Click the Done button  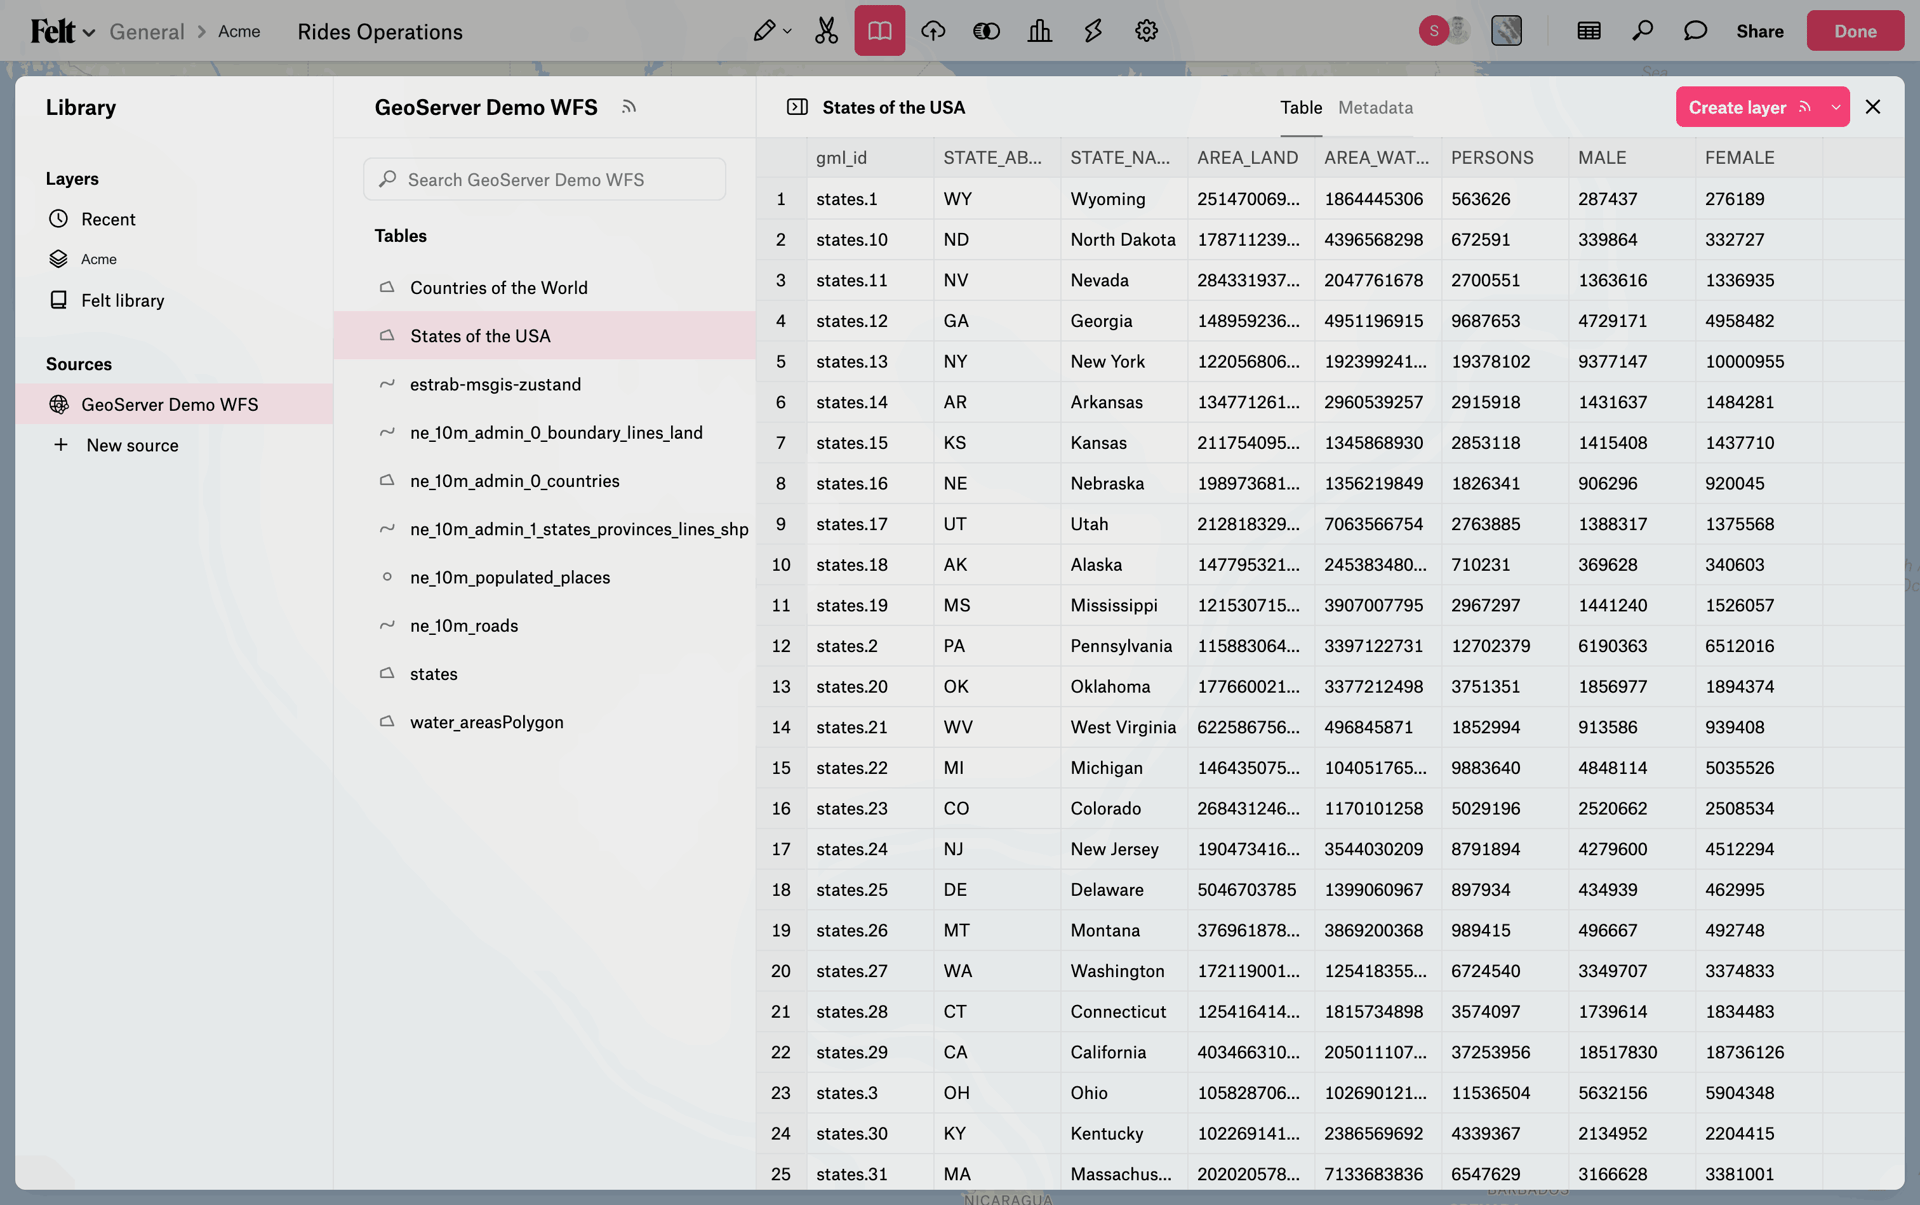[1855, 31]
